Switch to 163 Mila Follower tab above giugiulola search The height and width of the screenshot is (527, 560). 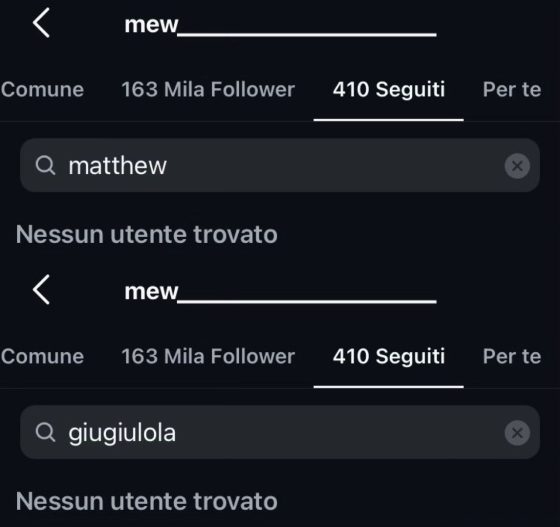point(208,356)
